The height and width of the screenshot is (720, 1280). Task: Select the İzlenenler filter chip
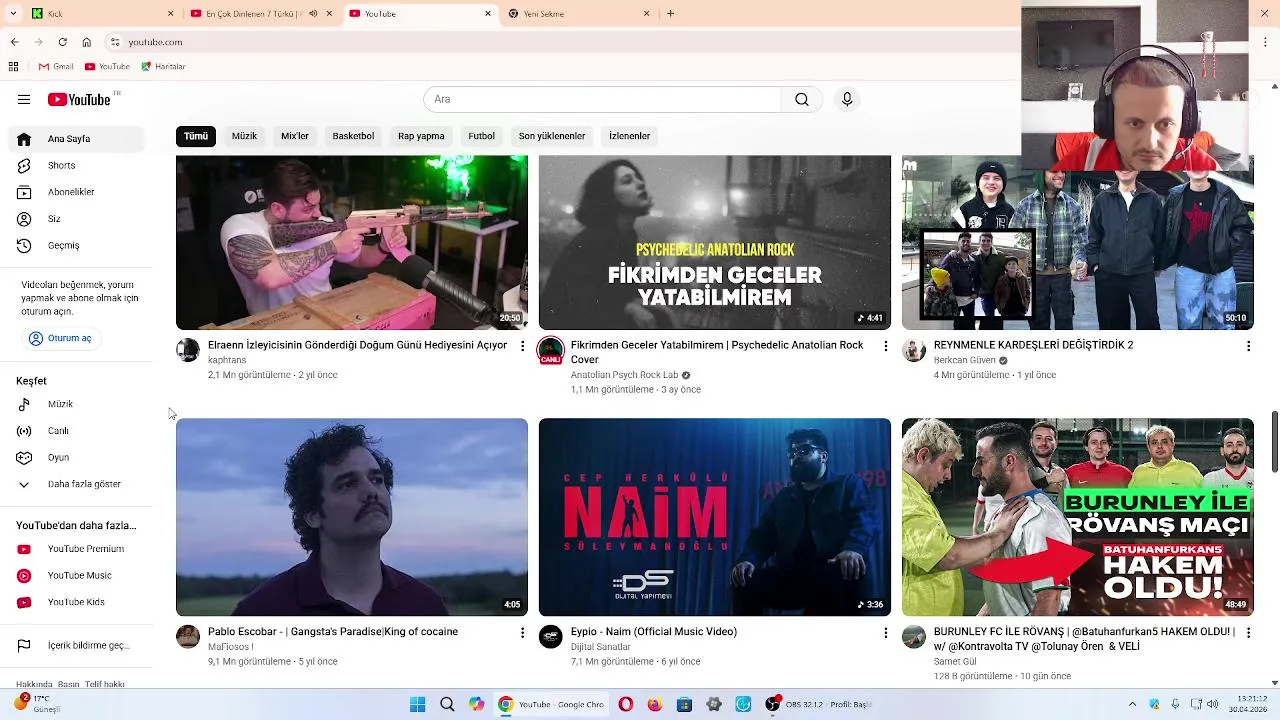pyautogui.click(x=629, y=136)
